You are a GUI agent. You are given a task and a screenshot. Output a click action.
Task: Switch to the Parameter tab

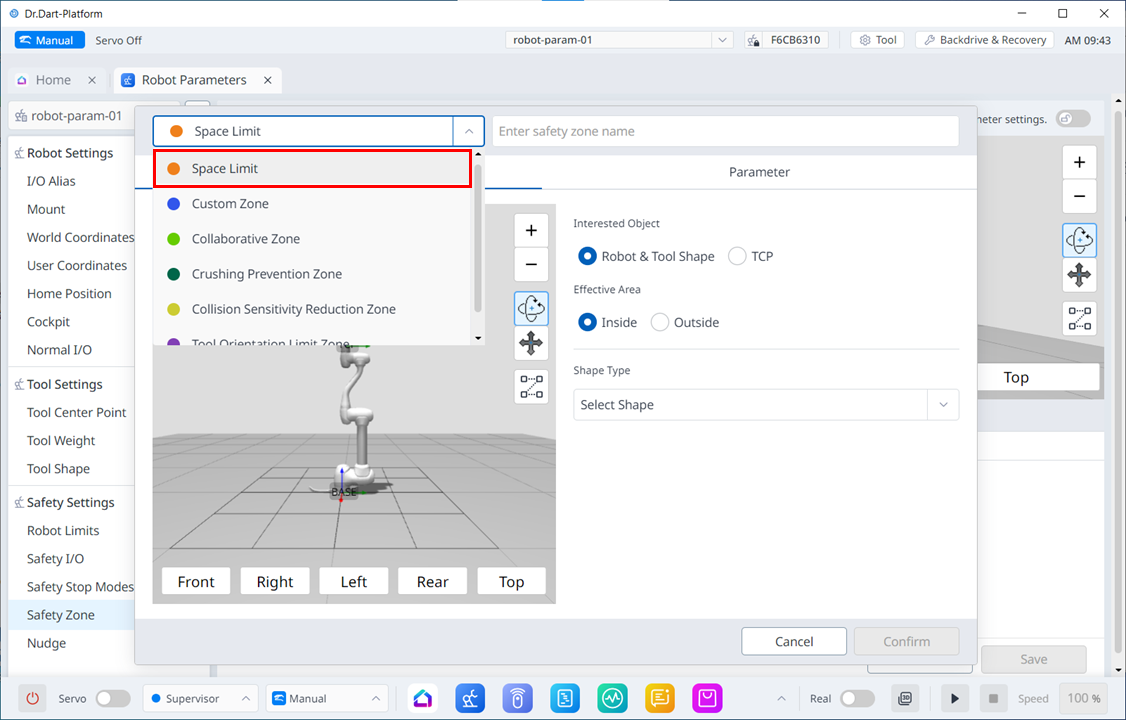click(759, 172)
